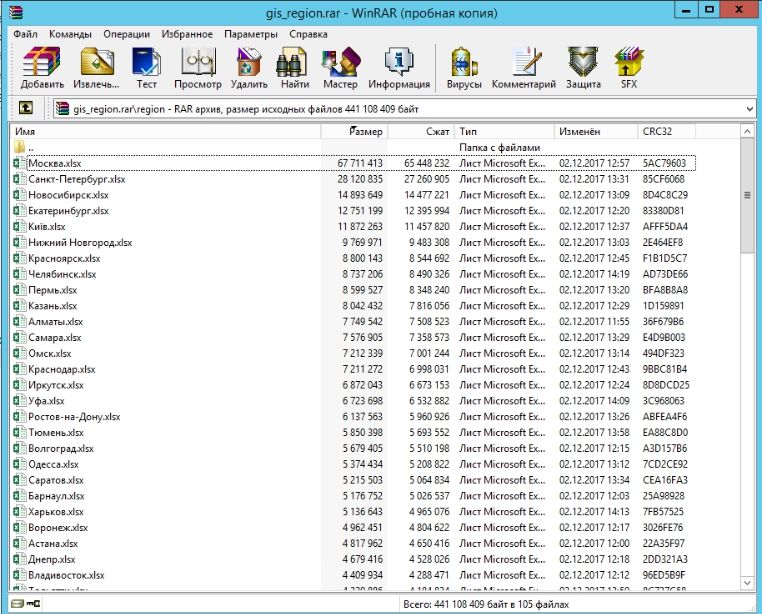The height and width of the screenshot is (614, 762).
Task: Open the Операции menu
Action: 126,34
